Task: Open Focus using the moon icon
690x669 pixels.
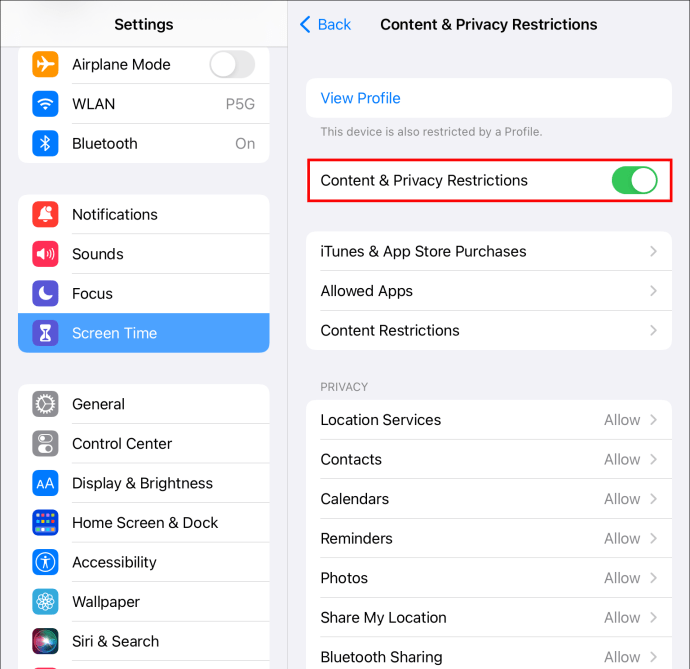Action: [45, 294]
